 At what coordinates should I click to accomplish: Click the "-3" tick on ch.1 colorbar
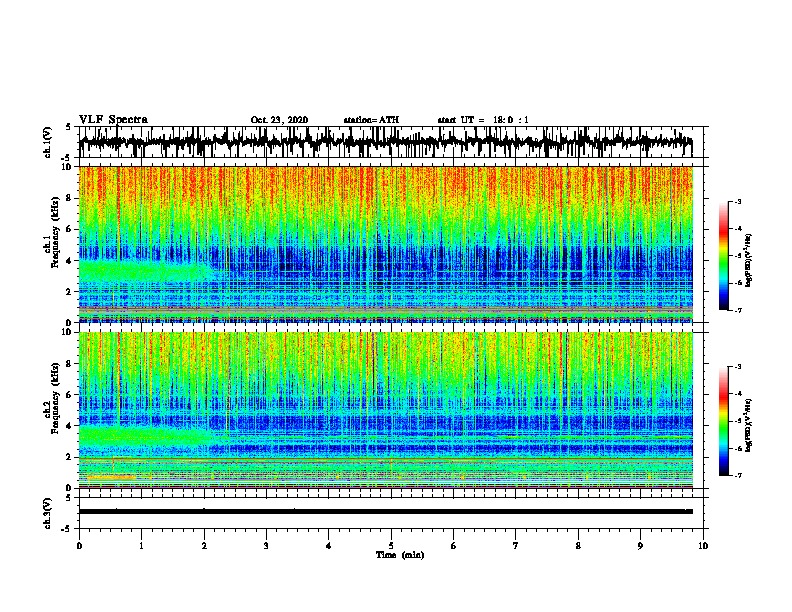pyautogui.click(x=738, y=202)
